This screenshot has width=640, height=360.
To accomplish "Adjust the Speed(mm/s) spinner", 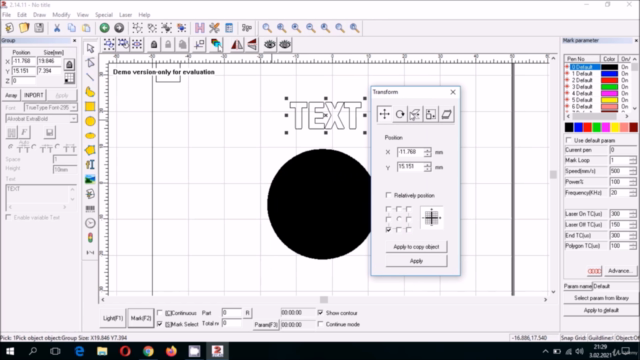I will pos(632,171).
